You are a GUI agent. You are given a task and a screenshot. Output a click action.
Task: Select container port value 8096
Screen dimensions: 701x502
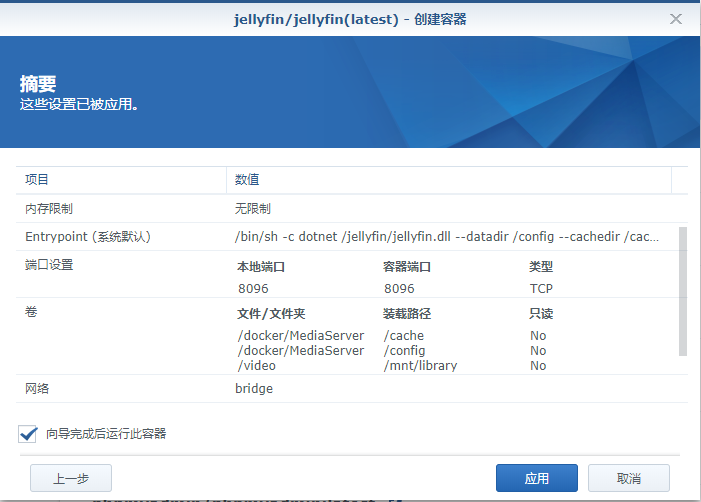[399, 289]
